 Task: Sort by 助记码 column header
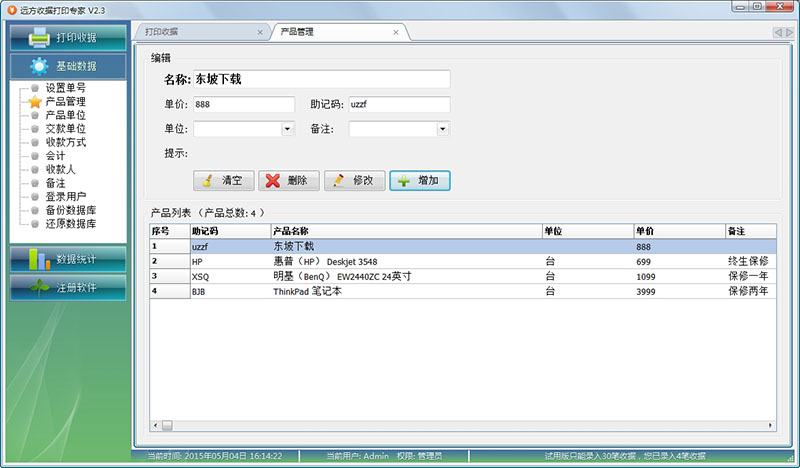231,231
